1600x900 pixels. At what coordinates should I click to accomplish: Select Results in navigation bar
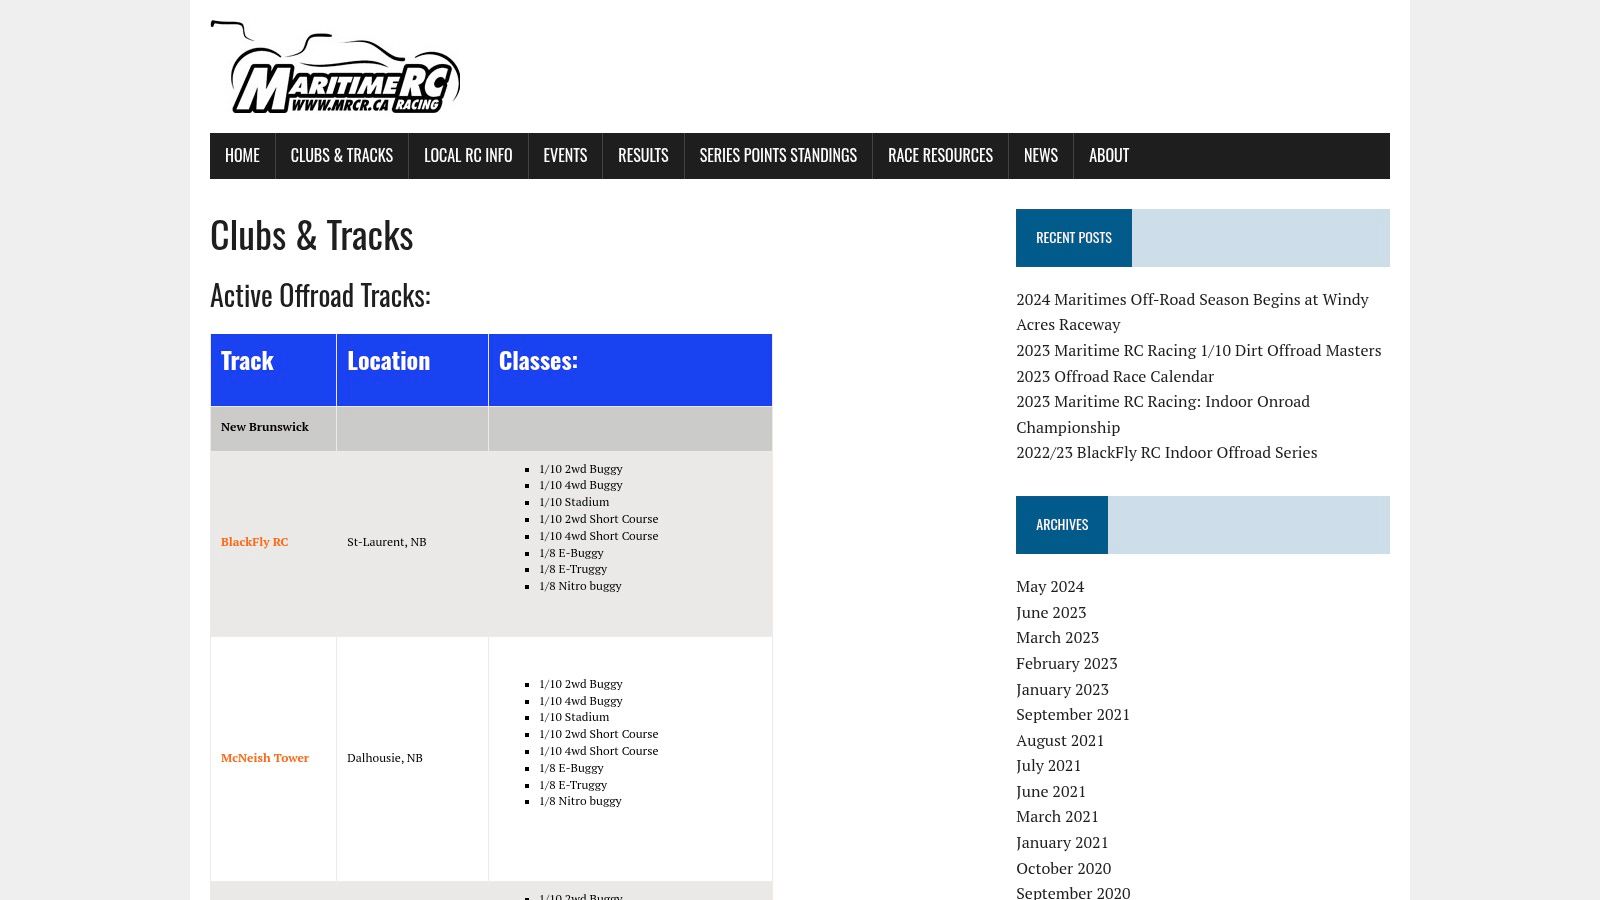point(643,156)
